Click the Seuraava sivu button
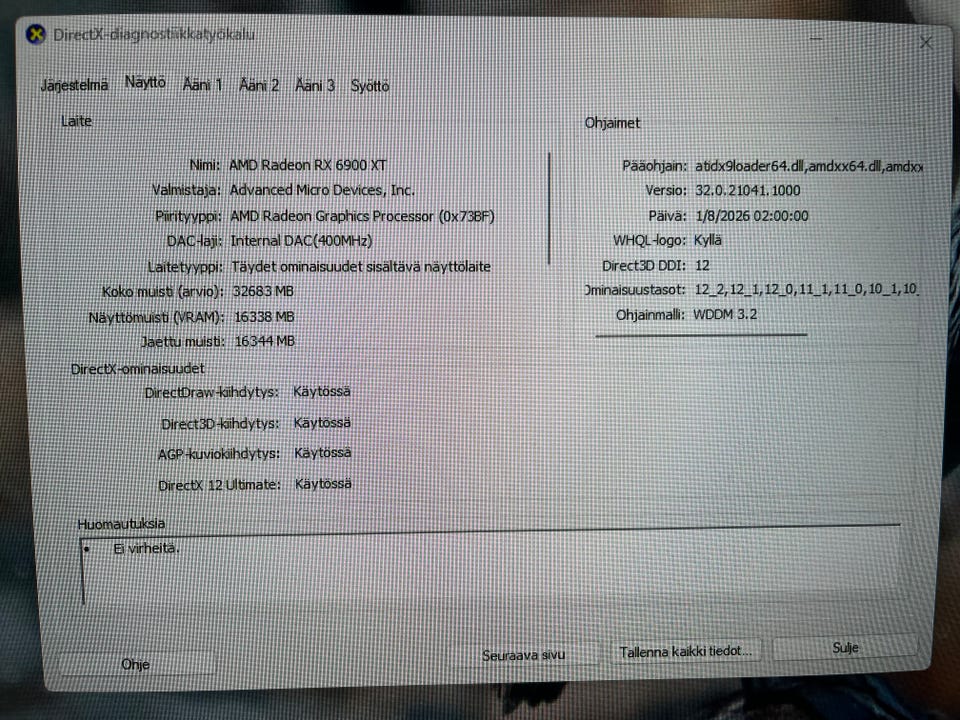 click(x=523, y=655)
